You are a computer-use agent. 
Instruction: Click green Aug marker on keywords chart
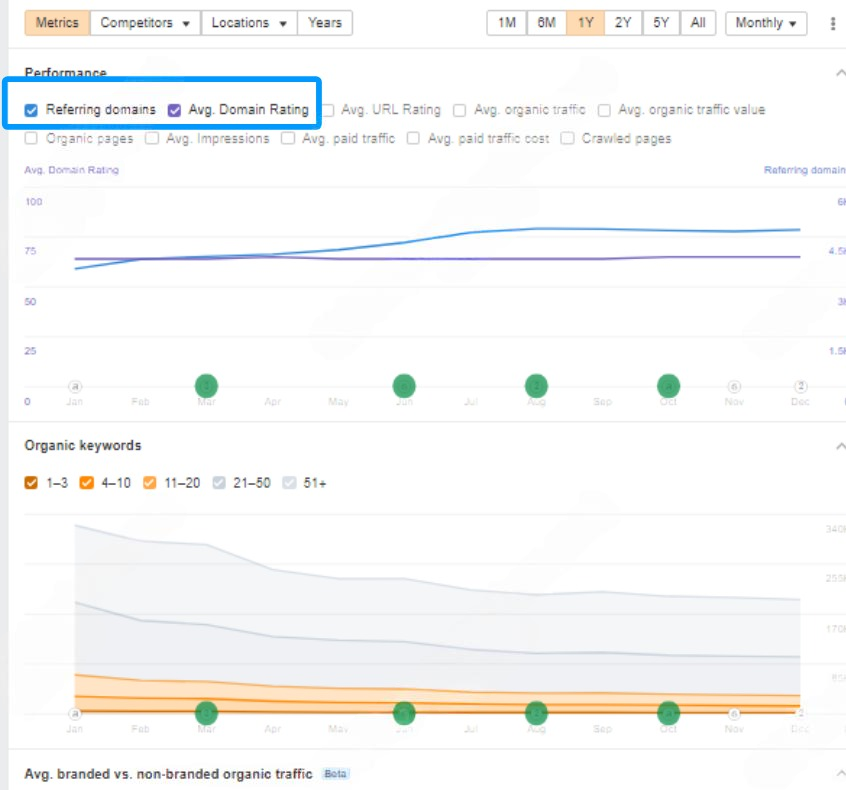click(x=536, y=713)
